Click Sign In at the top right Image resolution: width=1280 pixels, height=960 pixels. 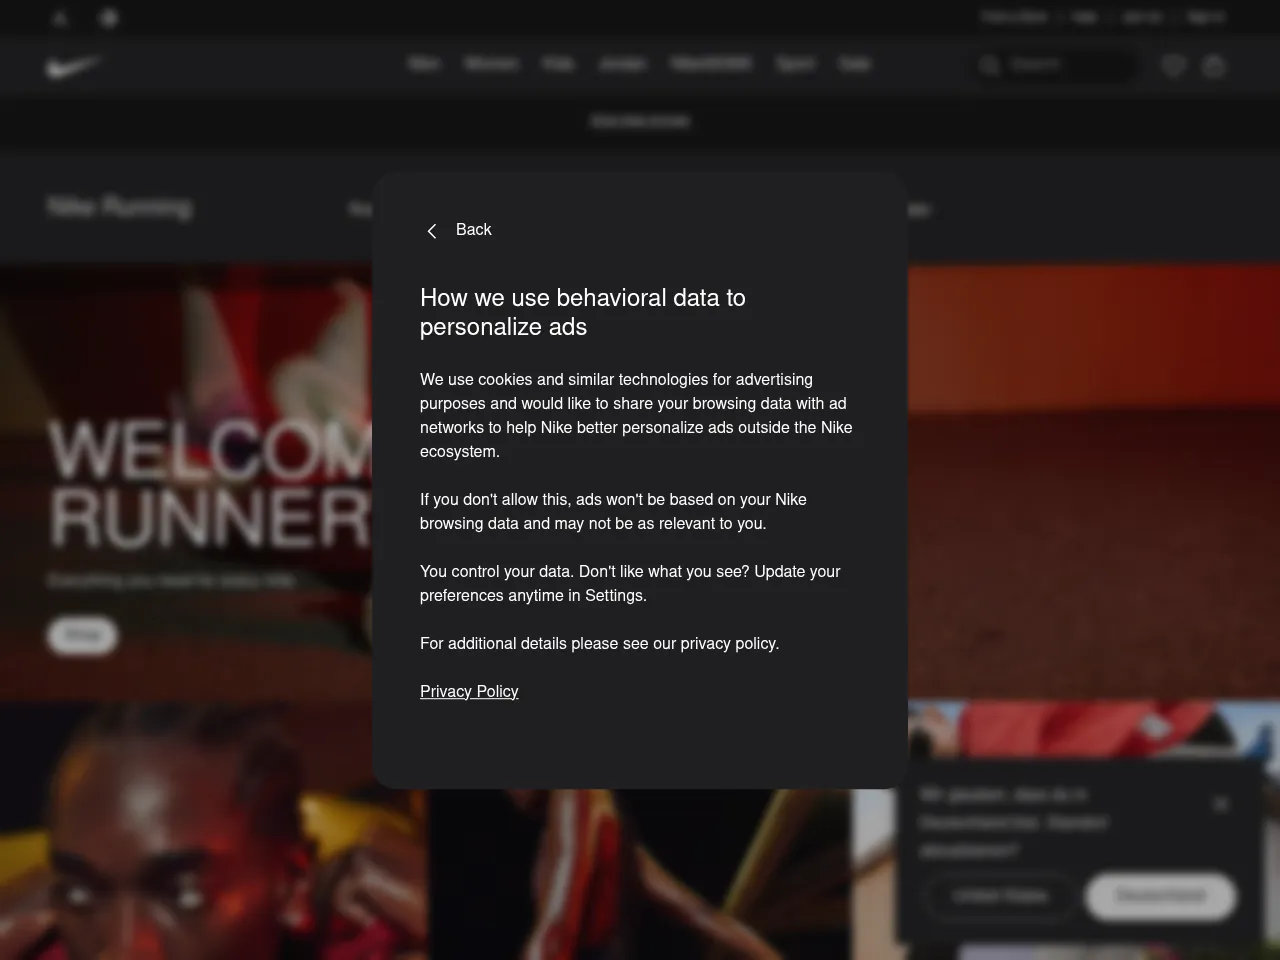coord(1205,17)
